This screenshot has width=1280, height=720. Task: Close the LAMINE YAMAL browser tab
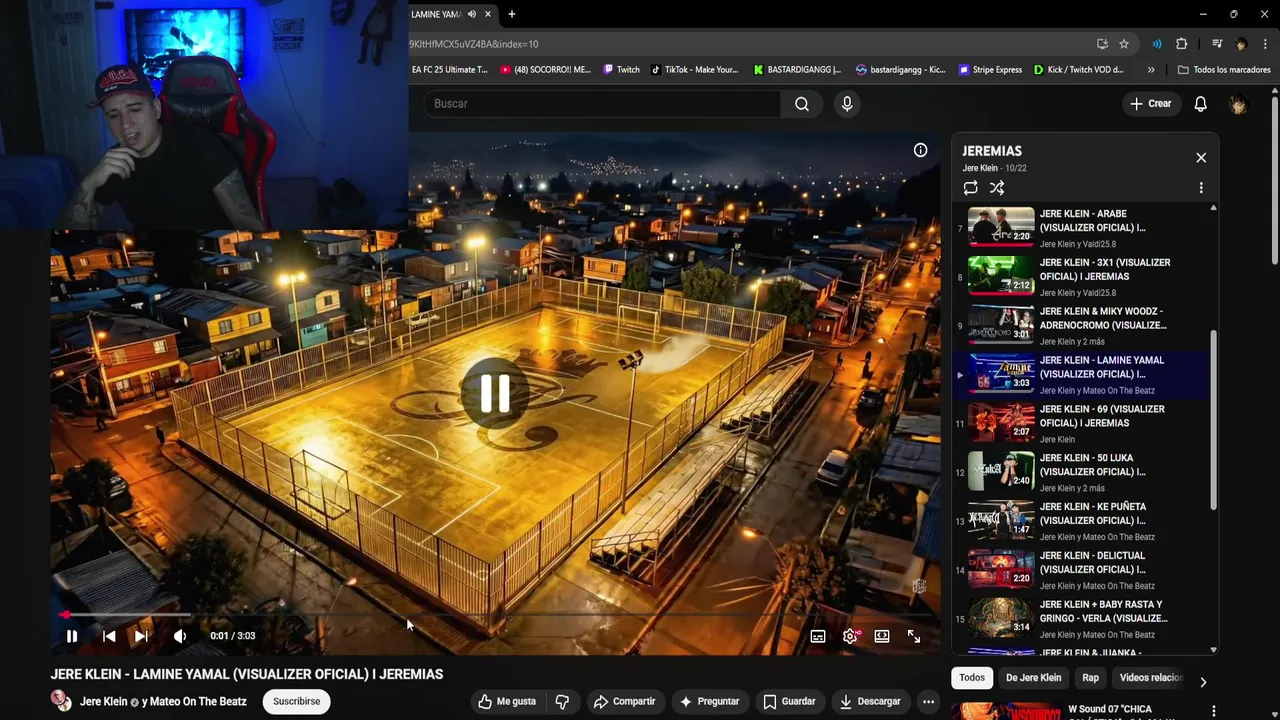[x=488, y=14]
